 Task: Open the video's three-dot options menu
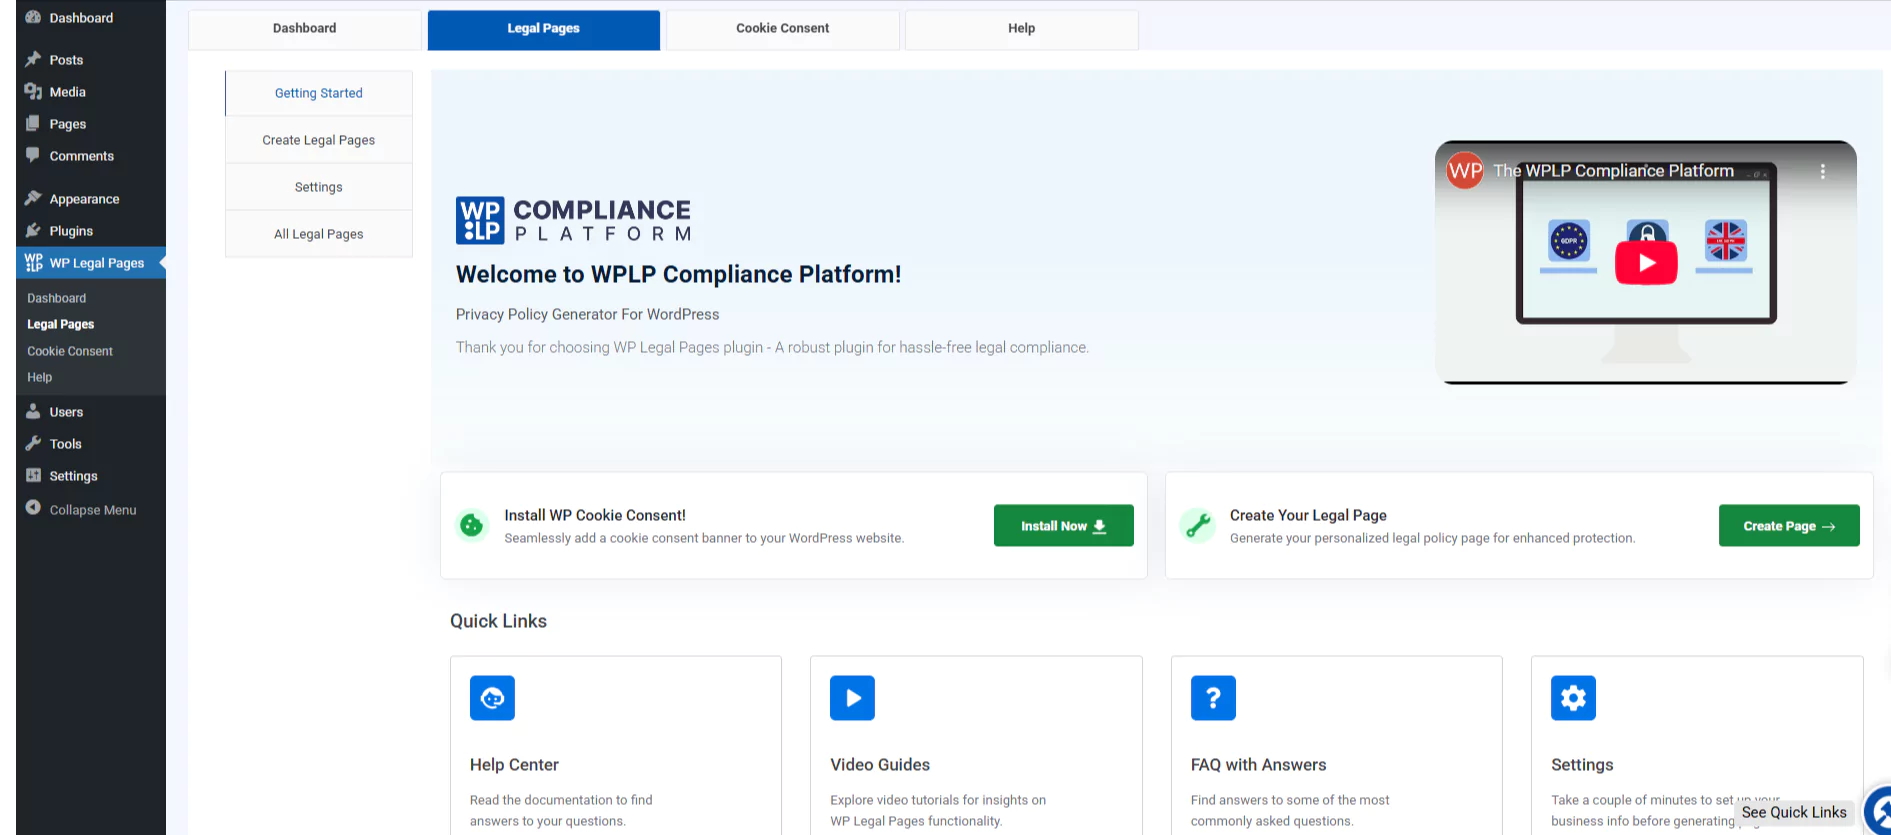(1823, 171)
